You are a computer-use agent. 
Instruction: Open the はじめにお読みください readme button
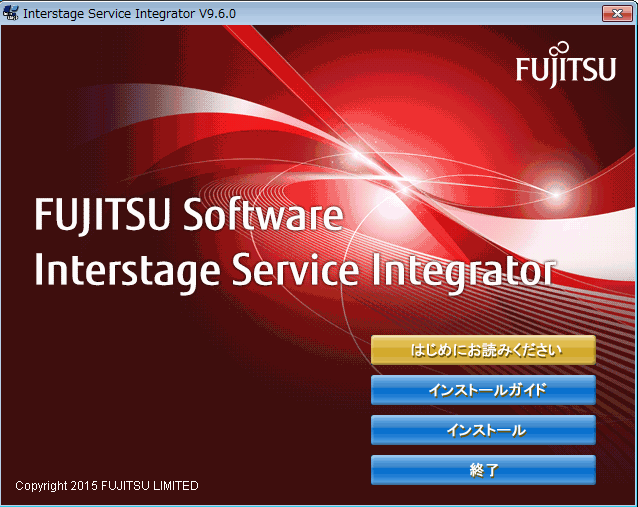483,350
